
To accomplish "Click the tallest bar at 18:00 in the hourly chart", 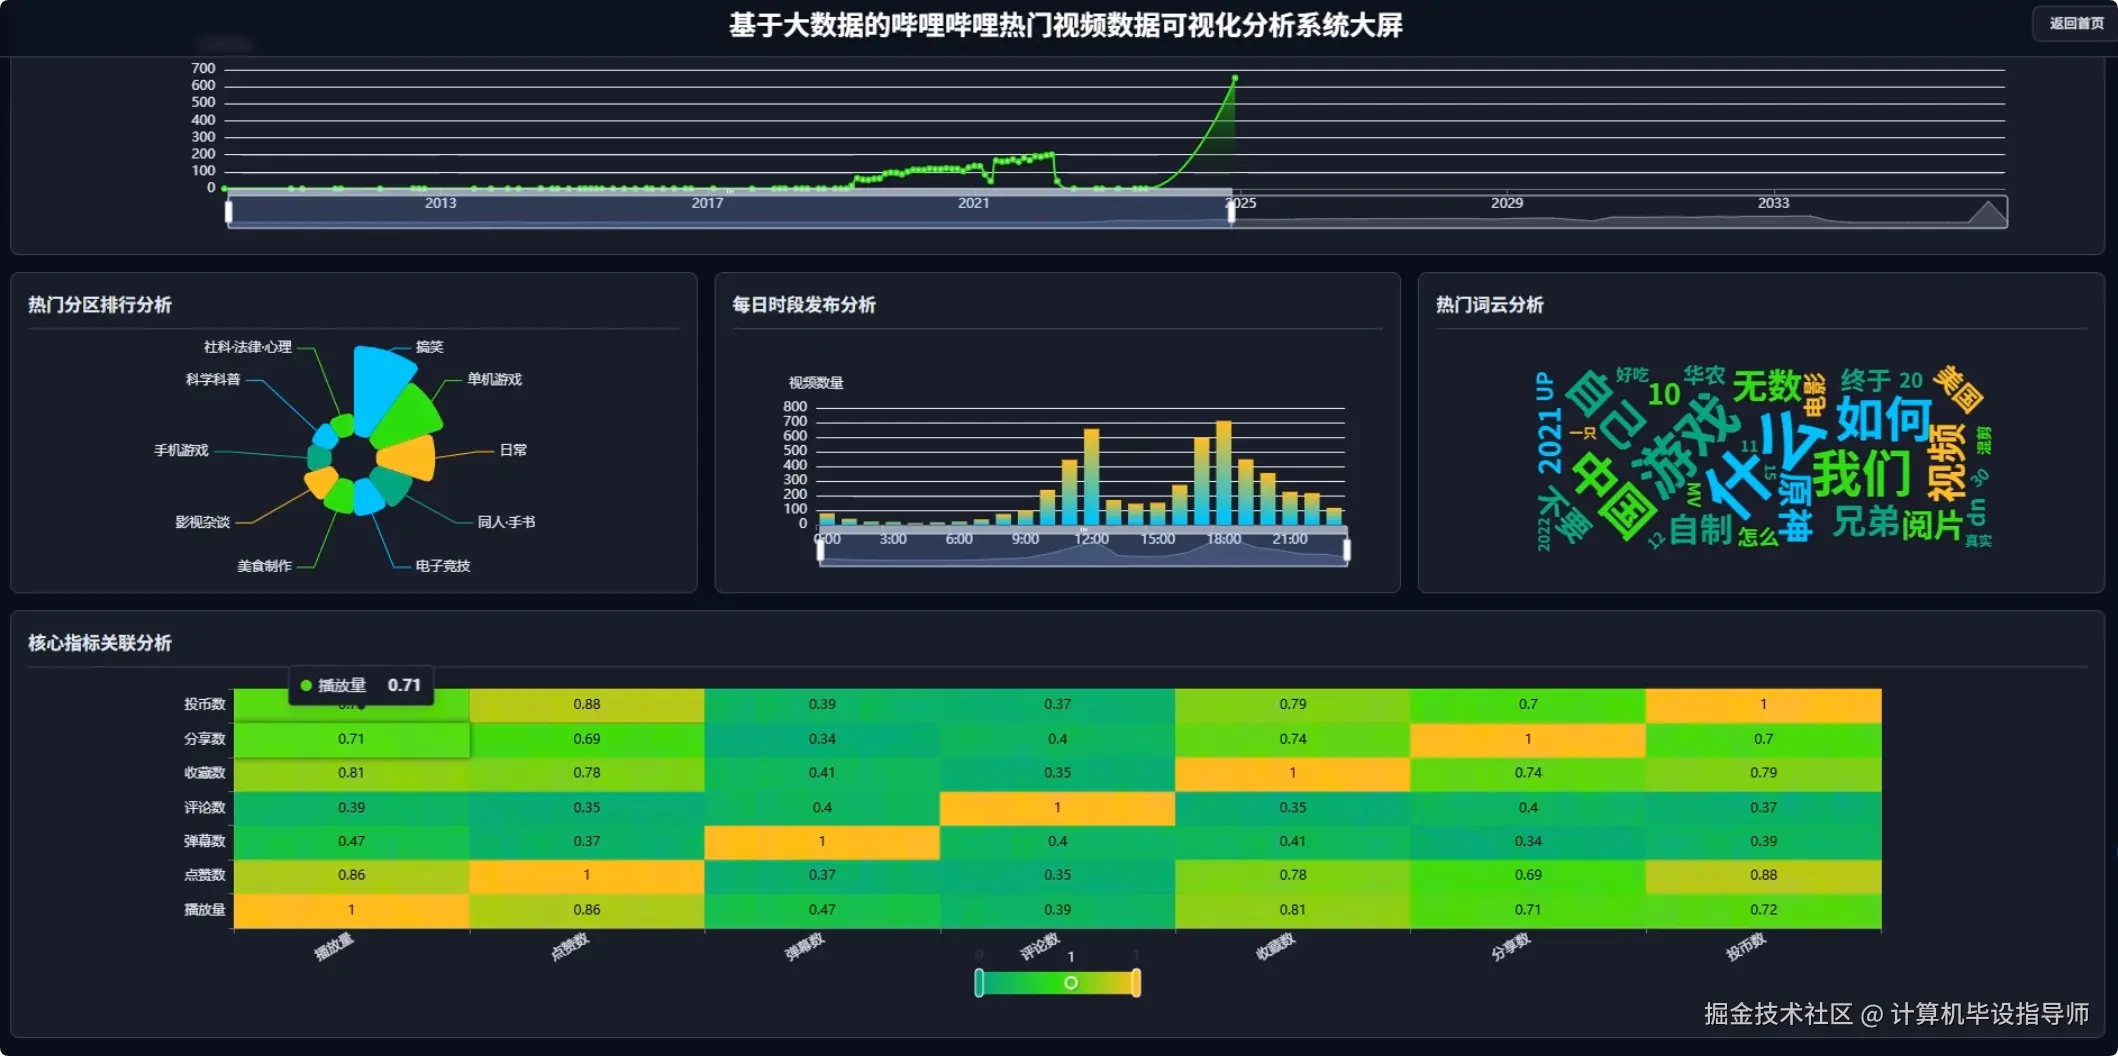I will (x=1223, y=473).
